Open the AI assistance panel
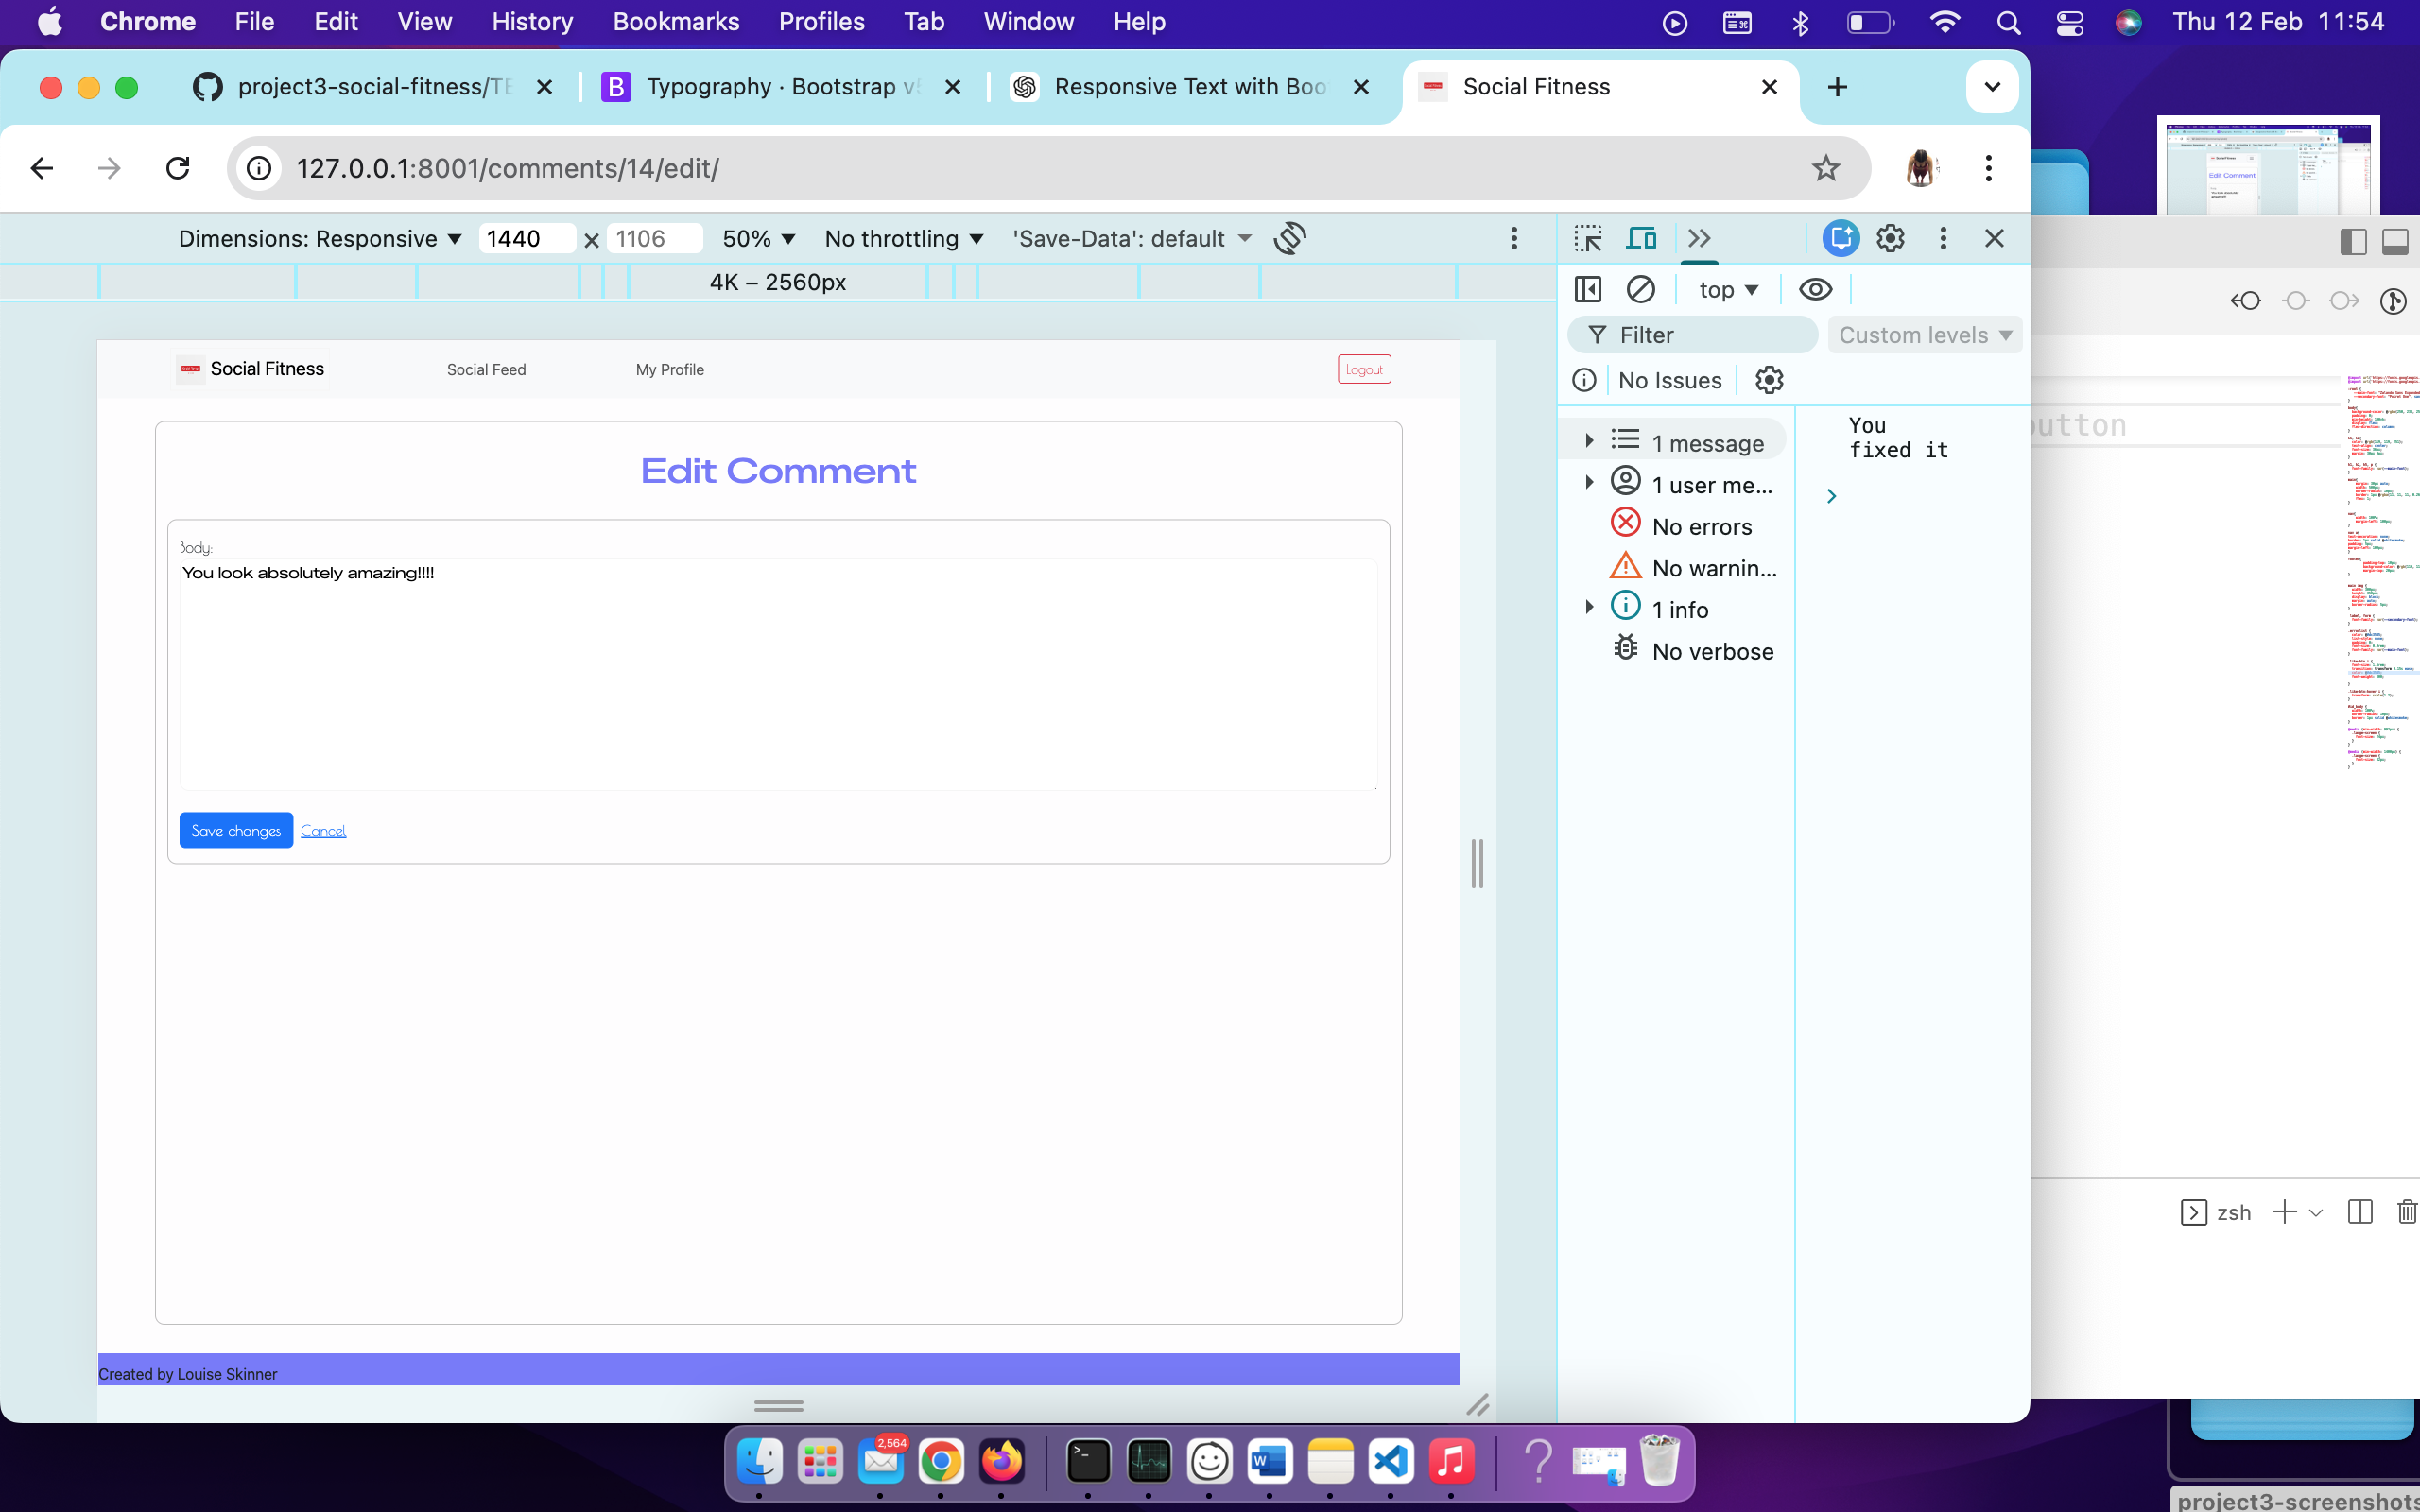 [1841, 238]
